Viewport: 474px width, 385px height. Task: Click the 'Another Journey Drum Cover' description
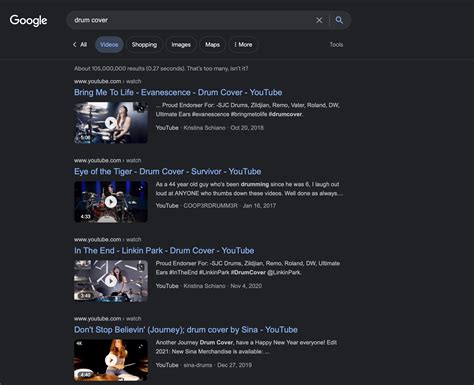pos(246,347)
